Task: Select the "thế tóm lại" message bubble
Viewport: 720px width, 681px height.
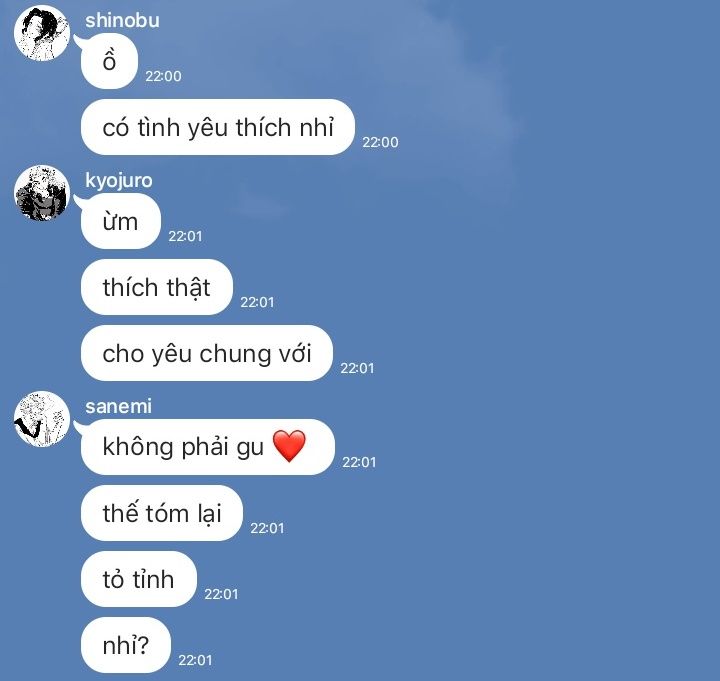Action: 162,513
